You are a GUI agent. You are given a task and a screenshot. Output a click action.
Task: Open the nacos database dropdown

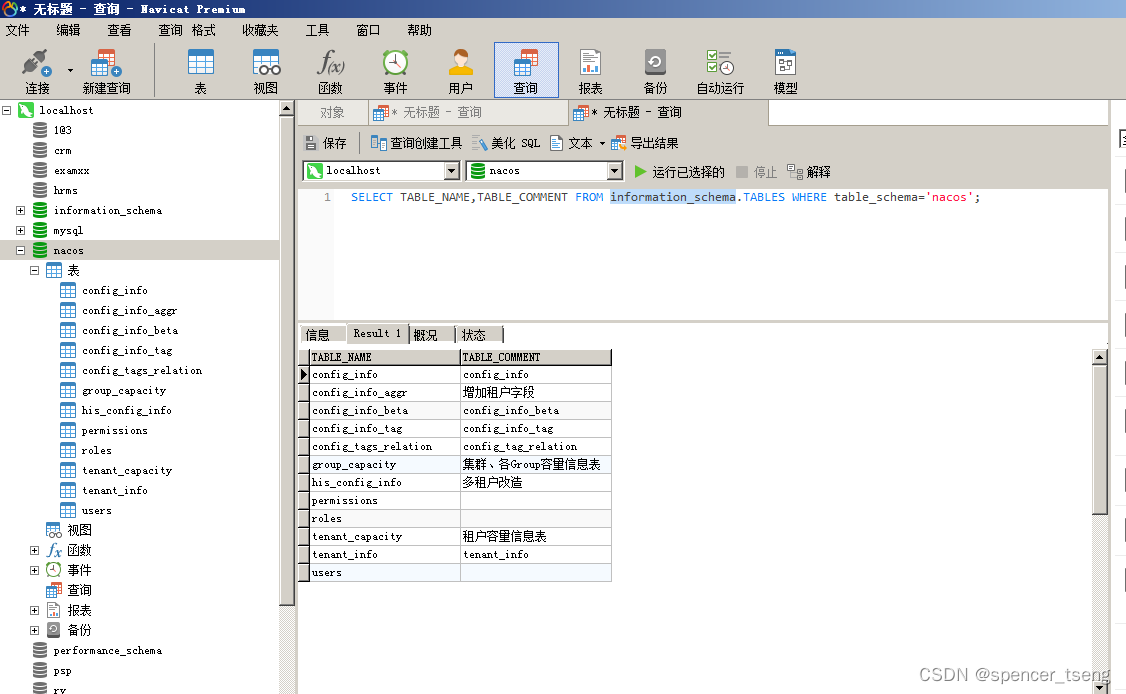pyautogui.click(x=613, y=170)
